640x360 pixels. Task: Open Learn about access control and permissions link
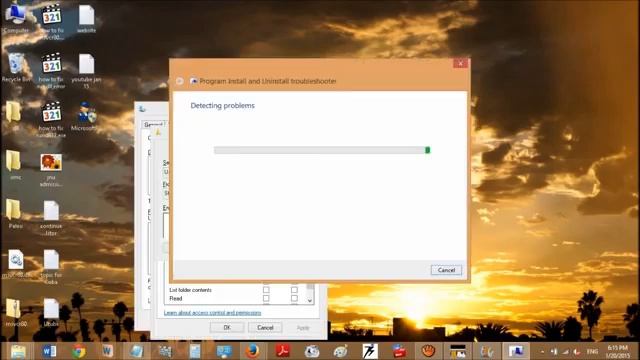[x=212, y=313]
